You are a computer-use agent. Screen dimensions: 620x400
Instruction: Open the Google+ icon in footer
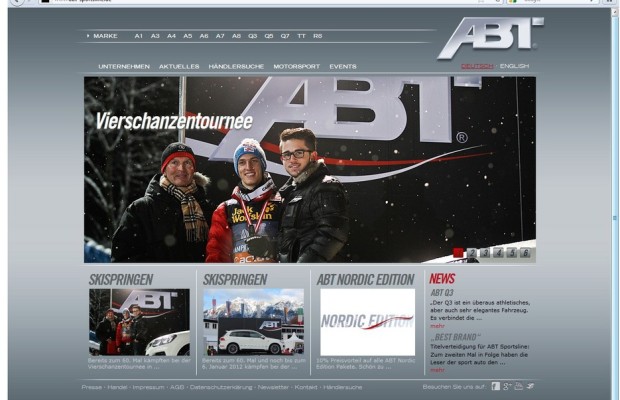[x=507, y=386]
